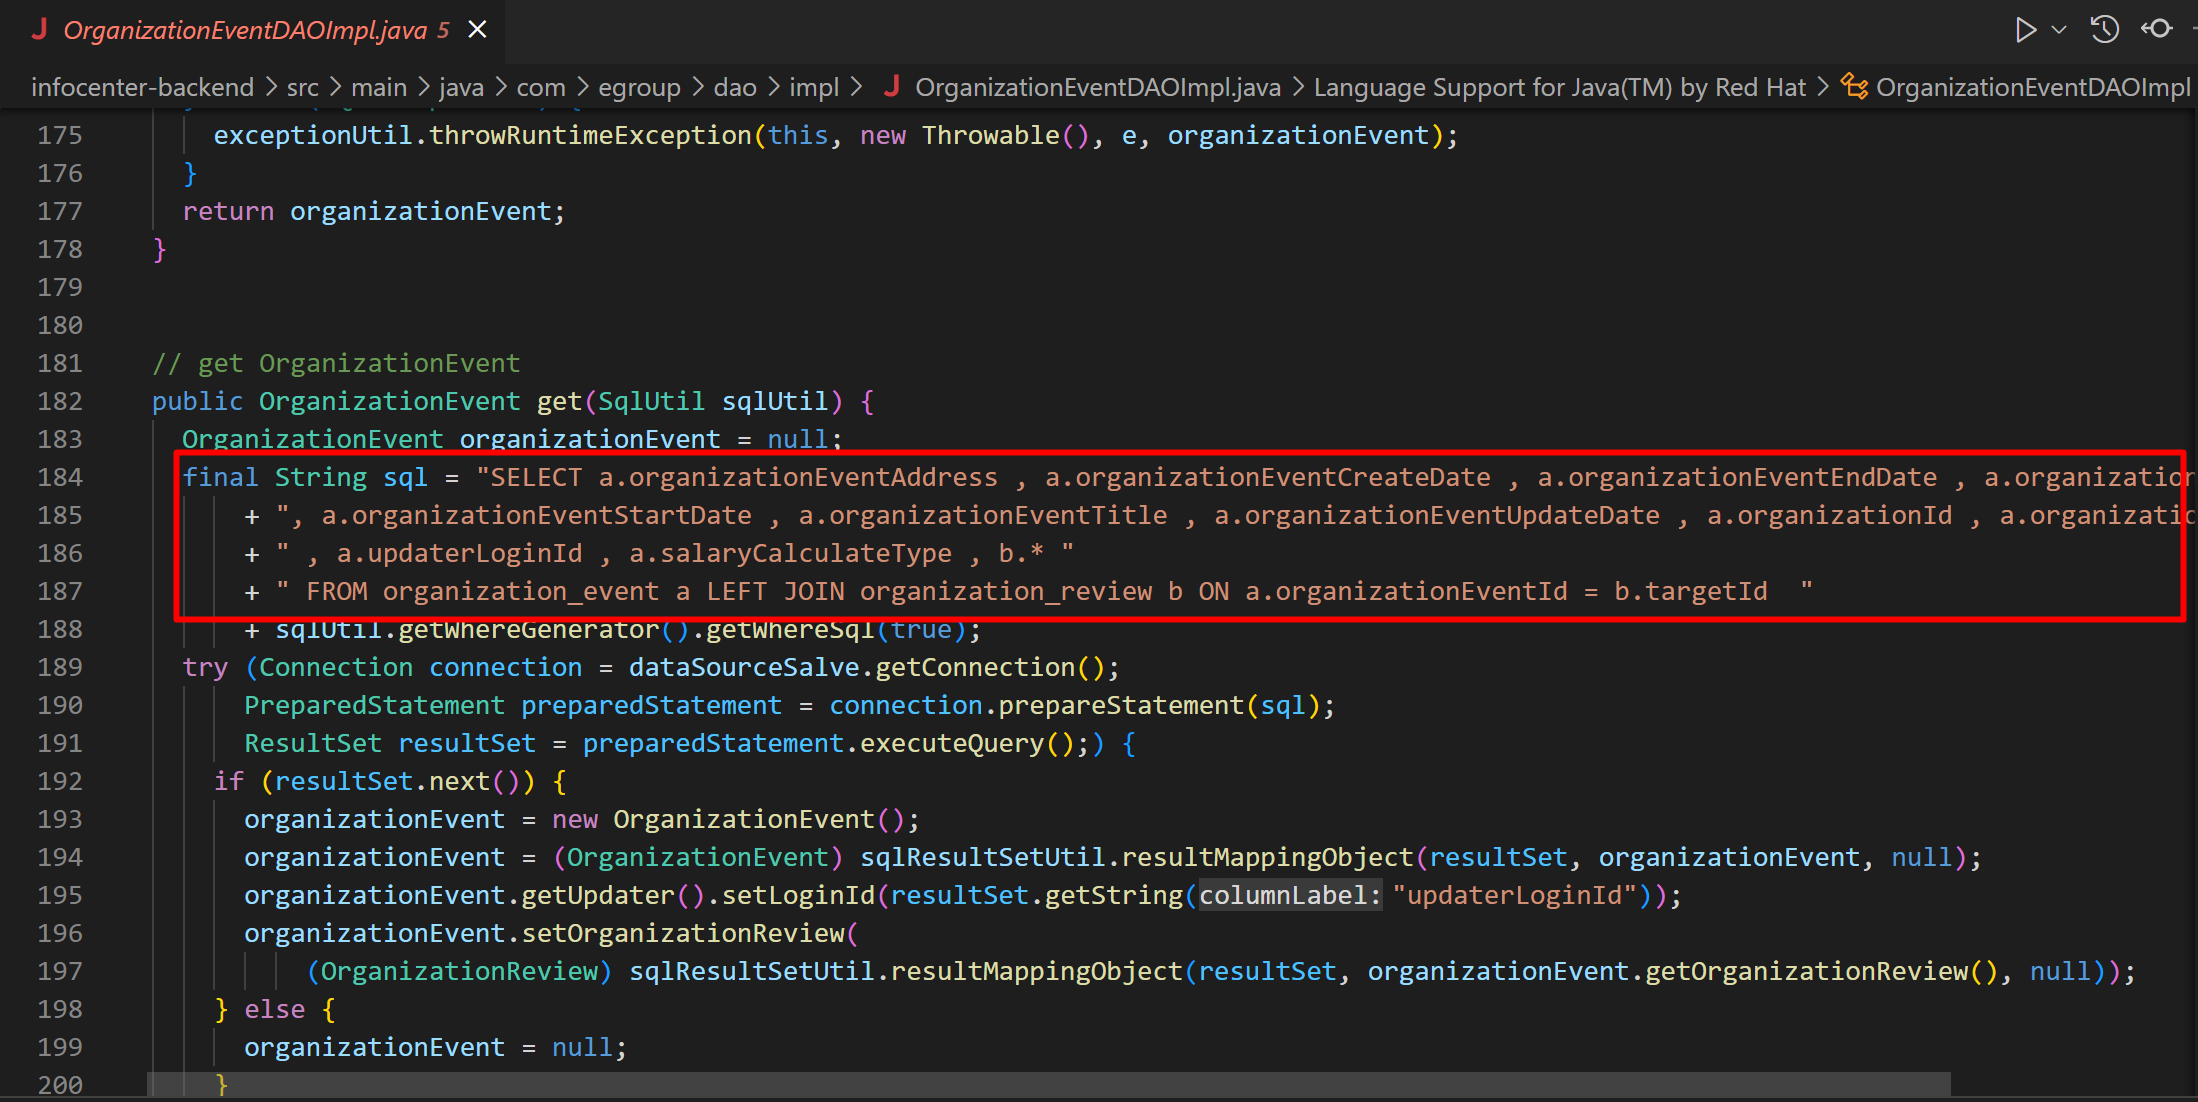Click line number 184 in the gutter

pos(60,477)
